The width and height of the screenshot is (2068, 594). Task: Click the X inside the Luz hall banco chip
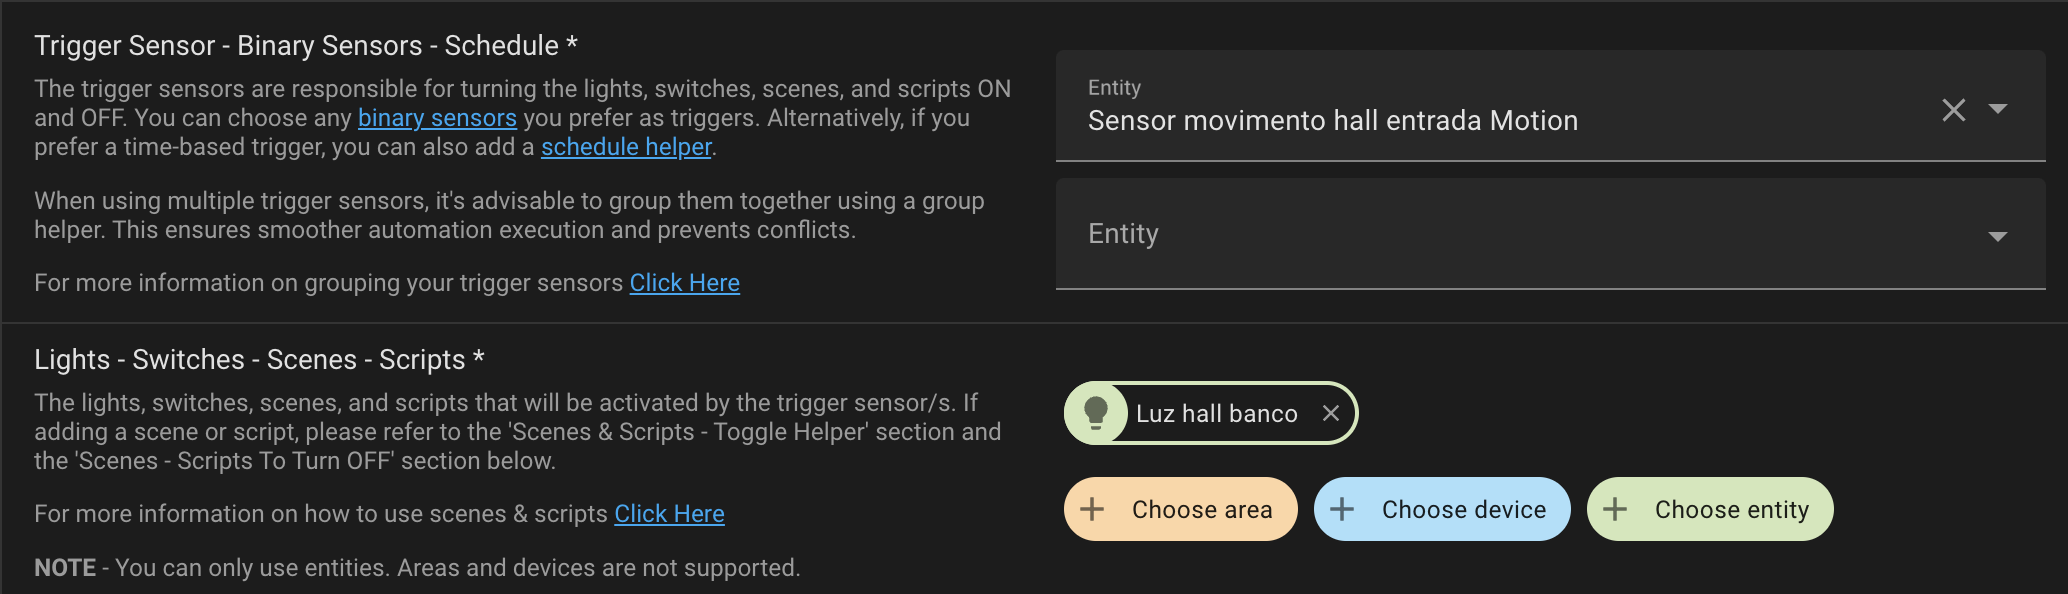pos(1331,413)
